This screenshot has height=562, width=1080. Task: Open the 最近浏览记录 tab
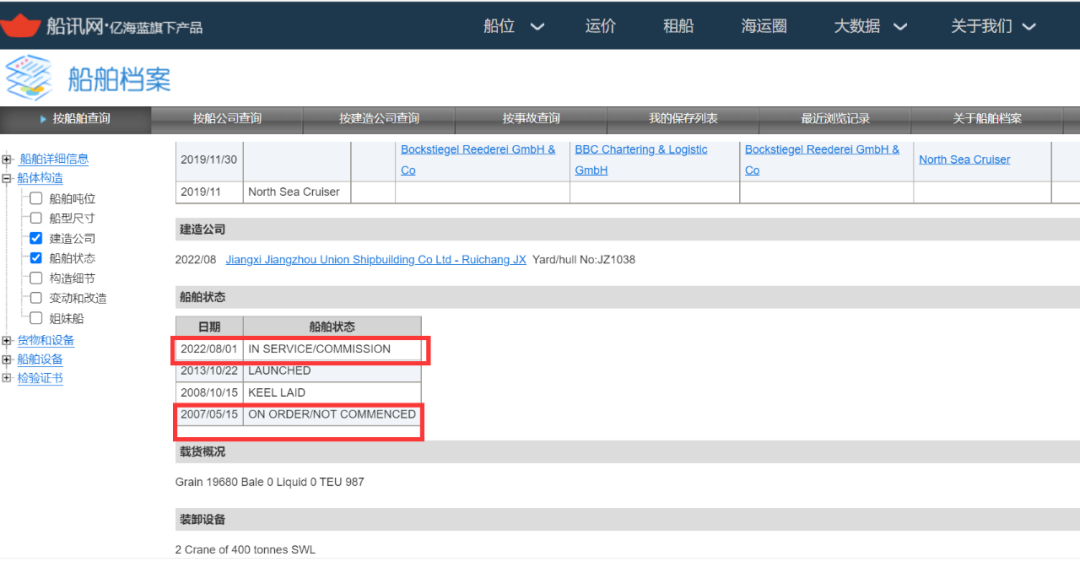coord(835,119)
